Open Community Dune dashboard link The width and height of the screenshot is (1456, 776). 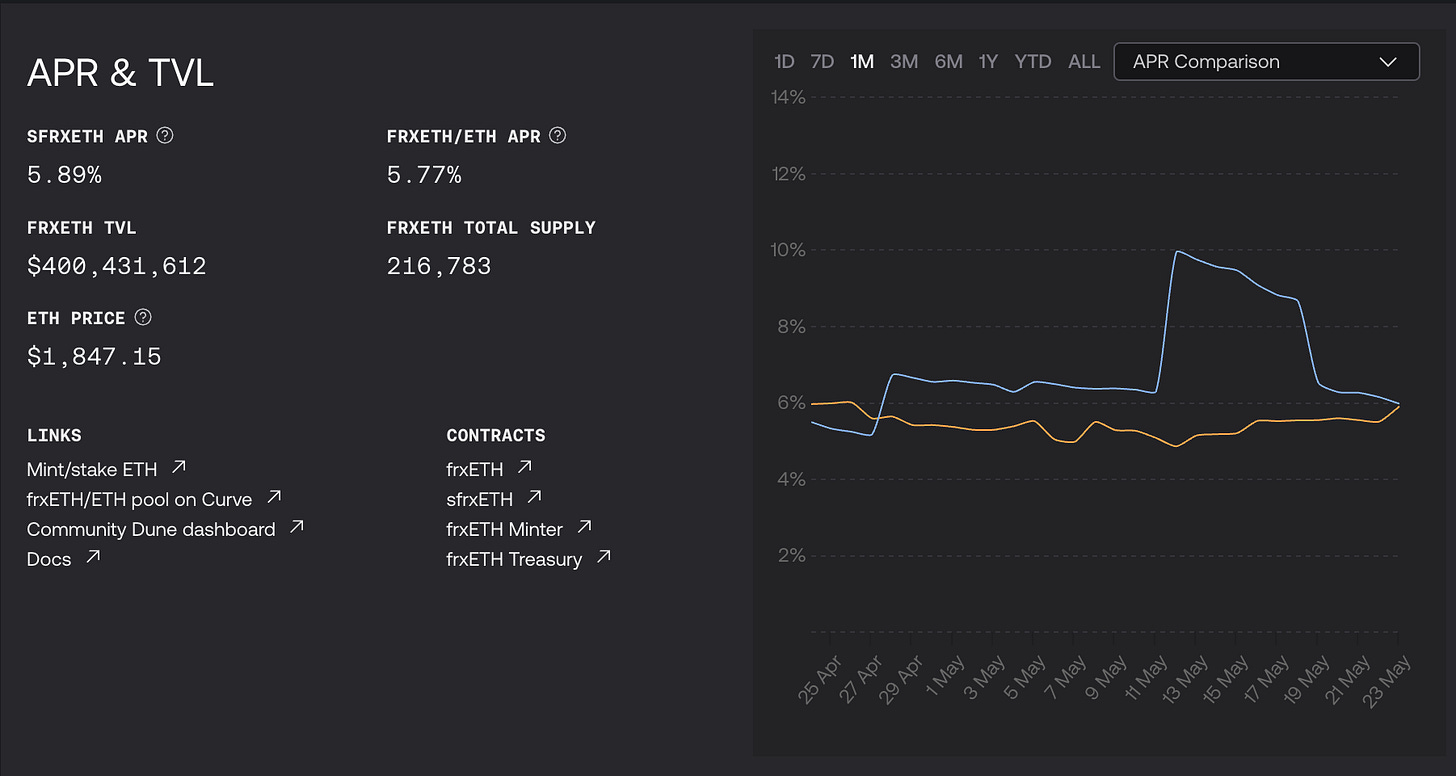(151, 529)
